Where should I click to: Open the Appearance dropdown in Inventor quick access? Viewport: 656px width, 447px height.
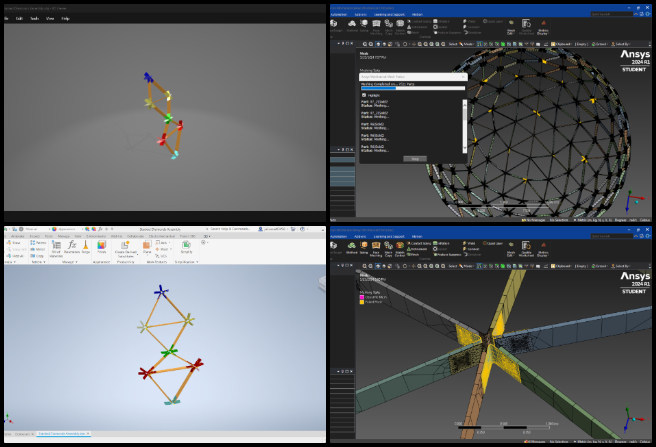pos(67,229)
